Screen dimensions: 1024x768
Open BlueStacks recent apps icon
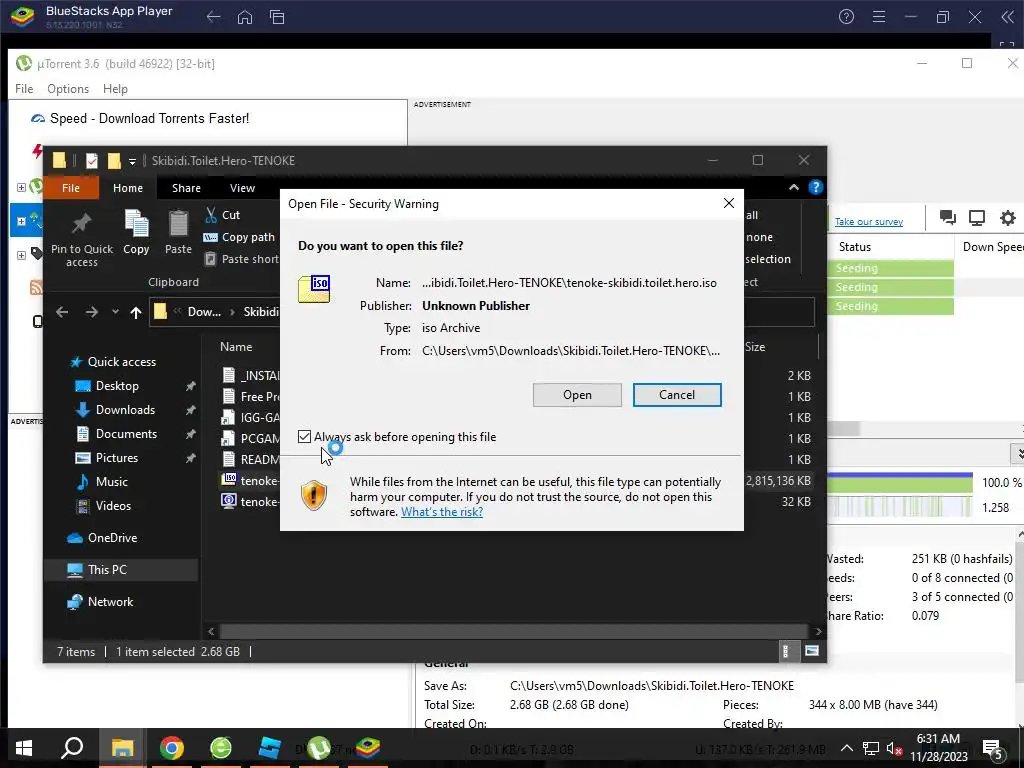tap(277, 17)
